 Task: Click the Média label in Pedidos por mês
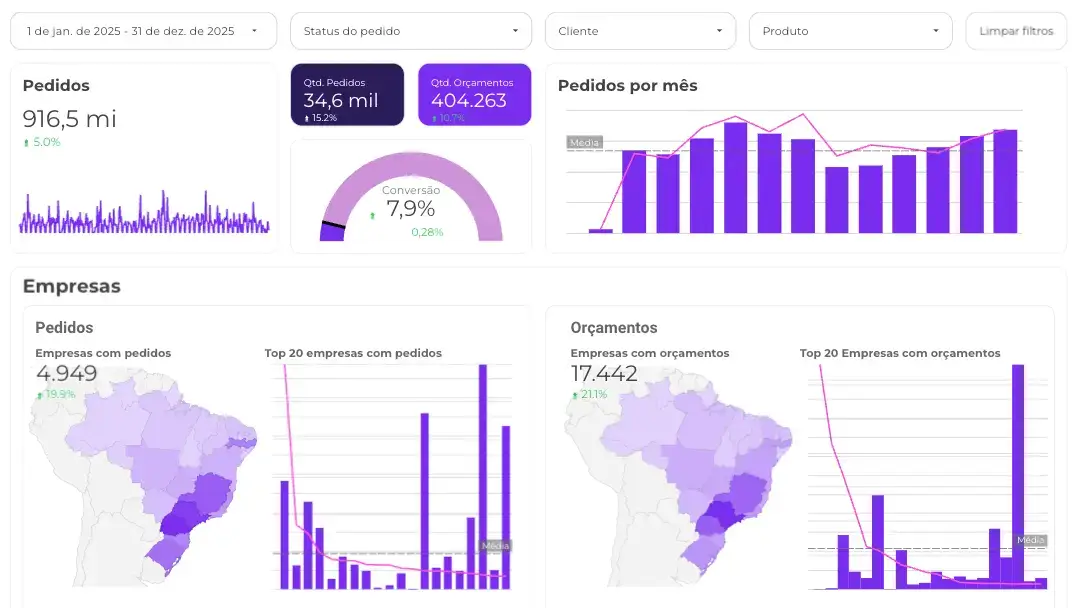click(583, 143)
